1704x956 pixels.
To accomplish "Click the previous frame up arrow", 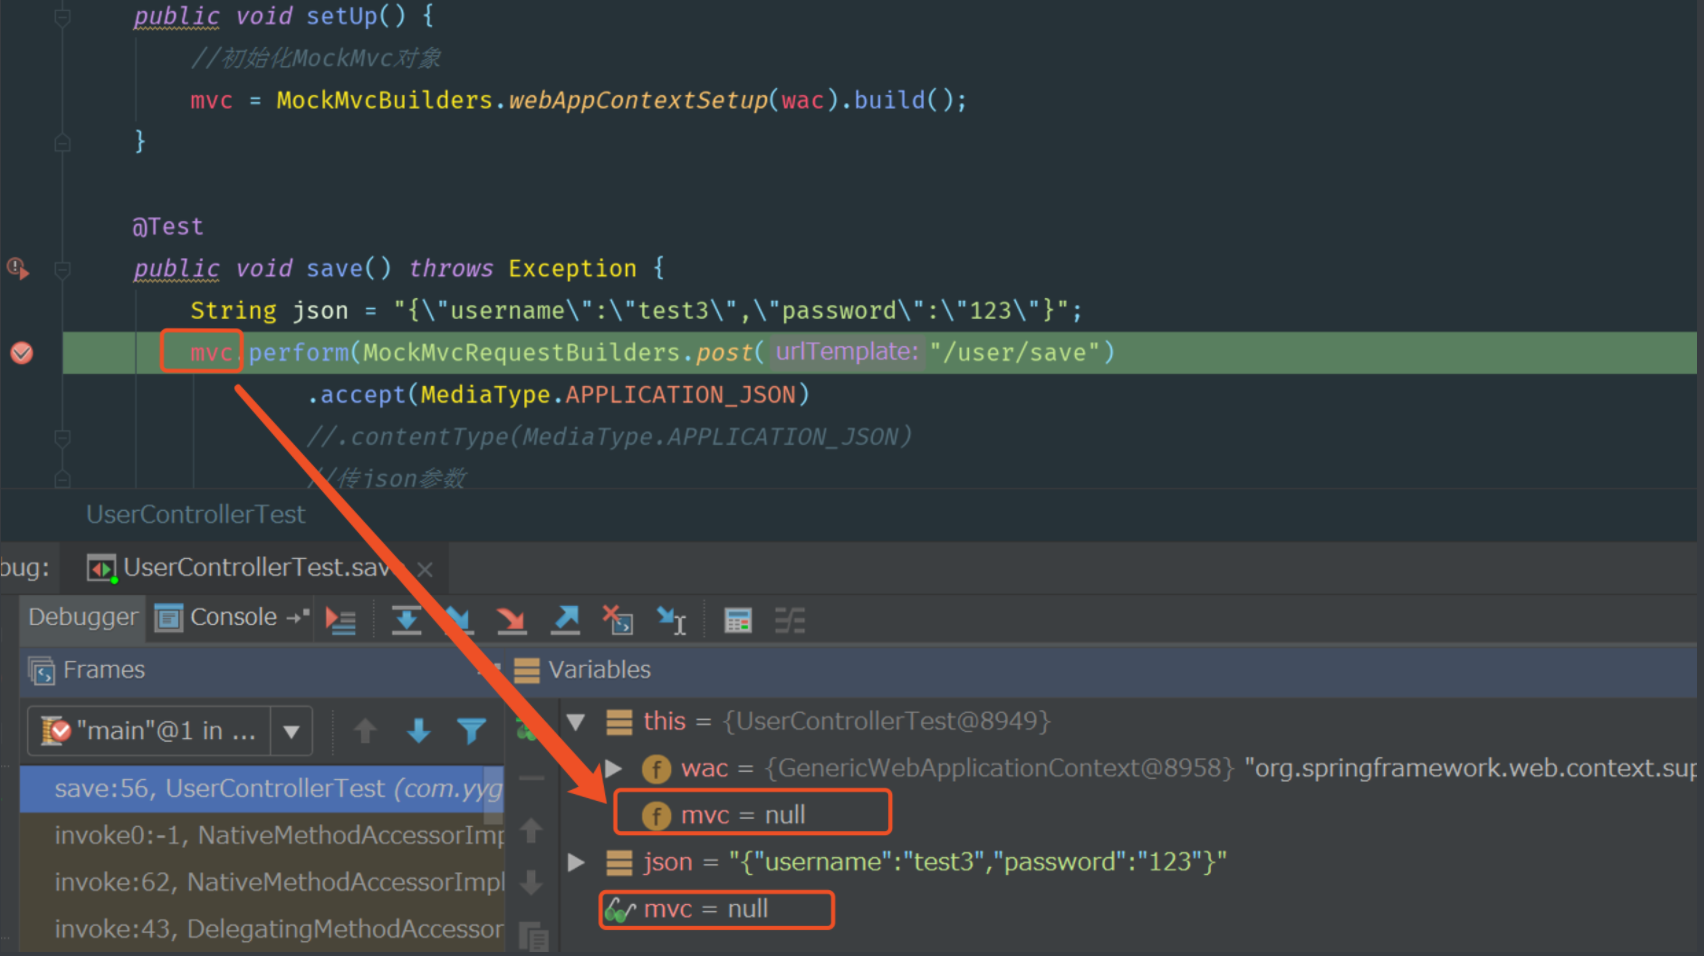I will [x=365, y=731].
